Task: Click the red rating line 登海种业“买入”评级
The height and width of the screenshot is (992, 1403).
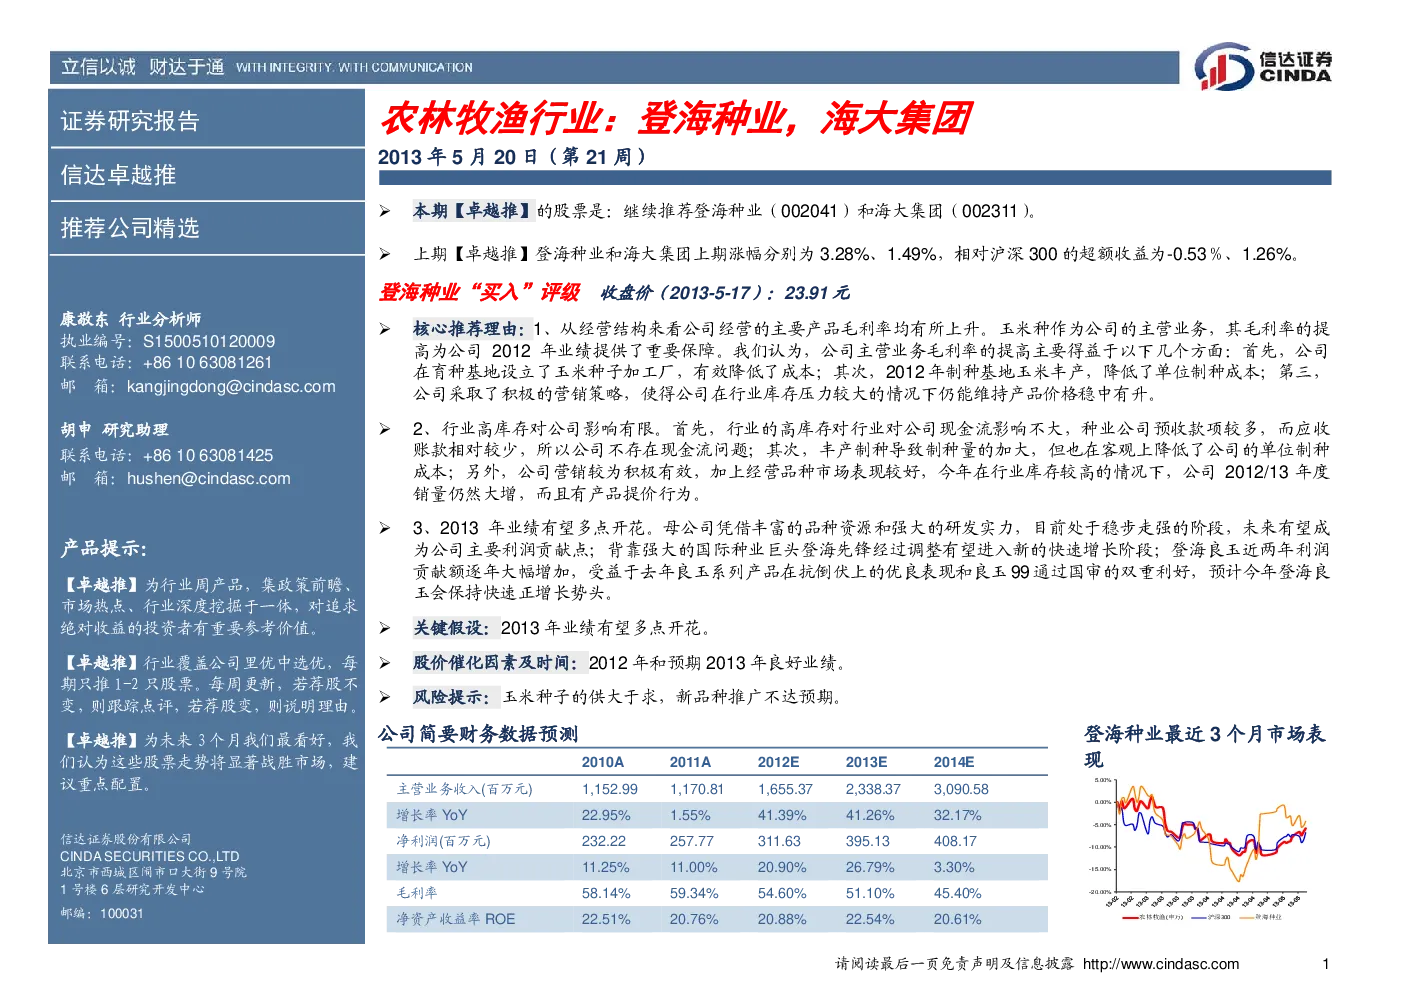Action: coord(479,292)
